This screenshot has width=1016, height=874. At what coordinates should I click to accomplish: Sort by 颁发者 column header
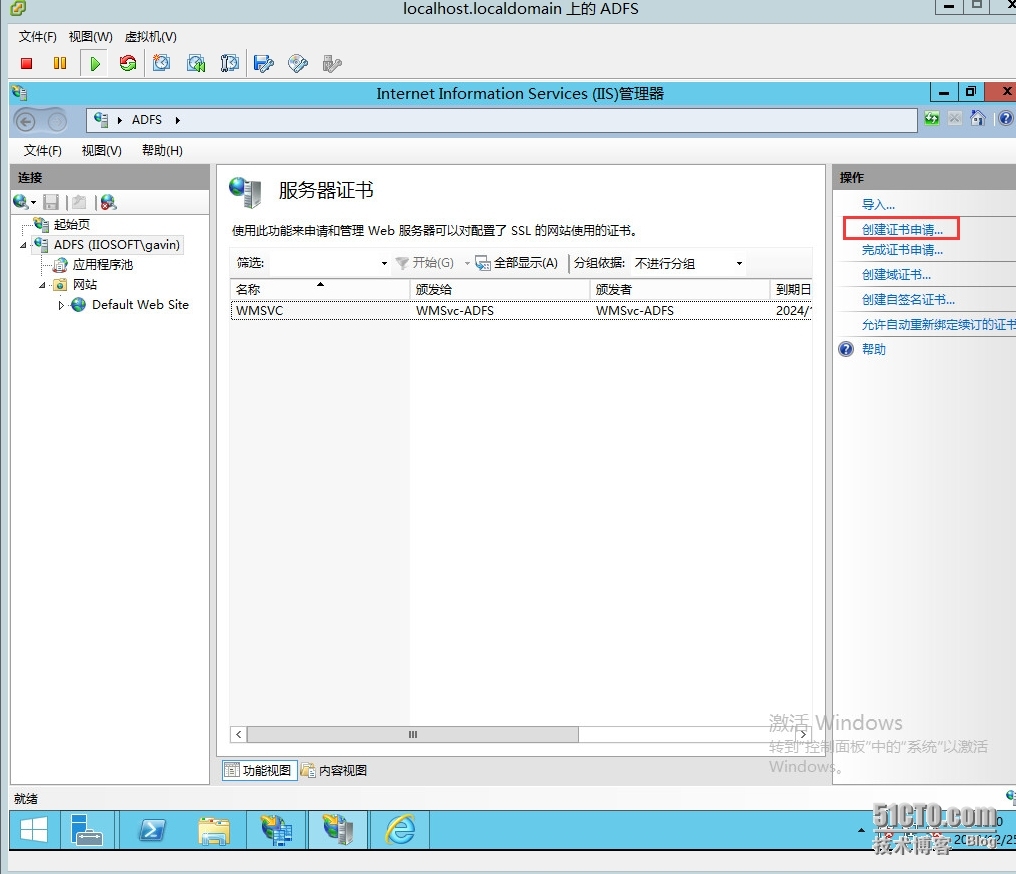680,290
